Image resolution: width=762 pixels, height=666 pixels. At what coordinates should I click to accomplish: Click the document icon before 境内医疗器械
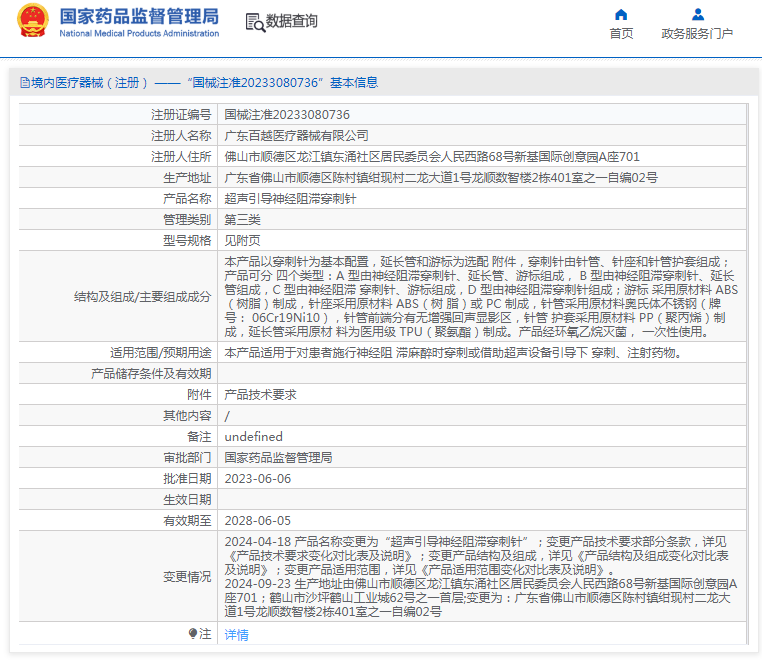click(x=25, y=83)
